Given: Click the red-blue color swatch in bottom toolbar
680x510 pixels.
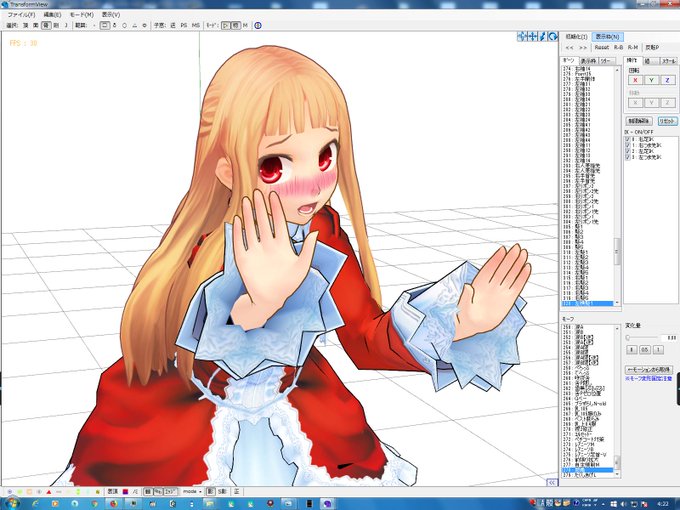Looking at the screenshot, I should (125, 491).
